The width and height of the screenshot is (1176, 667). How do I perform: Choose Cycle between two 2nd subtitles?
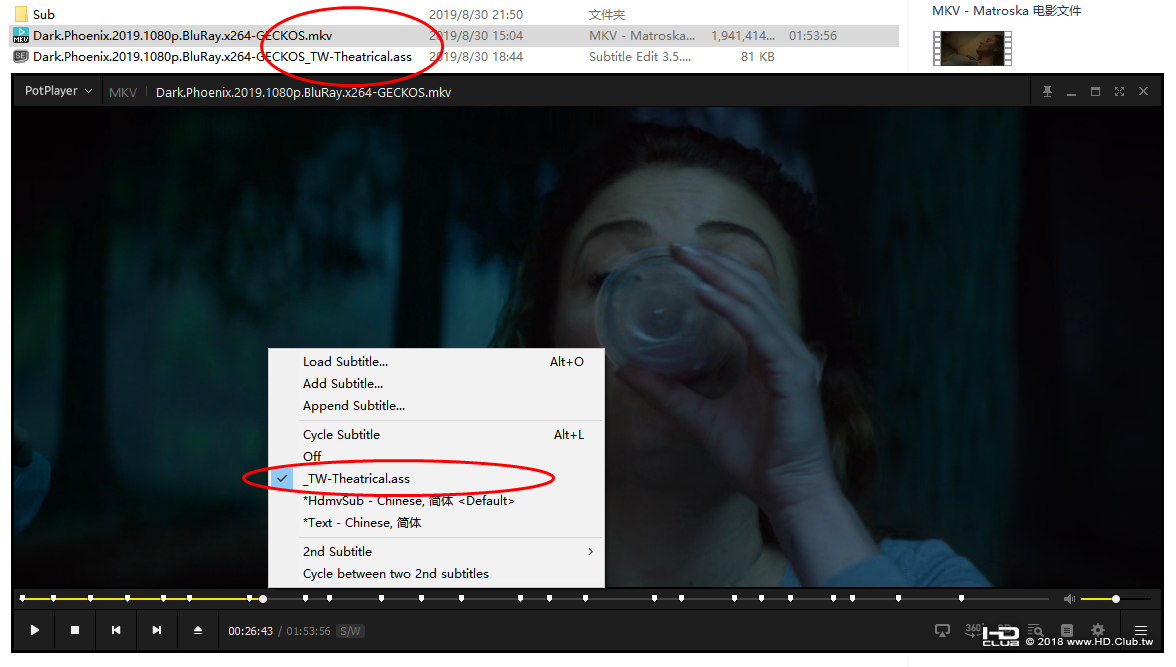click(x=436, y=573)
